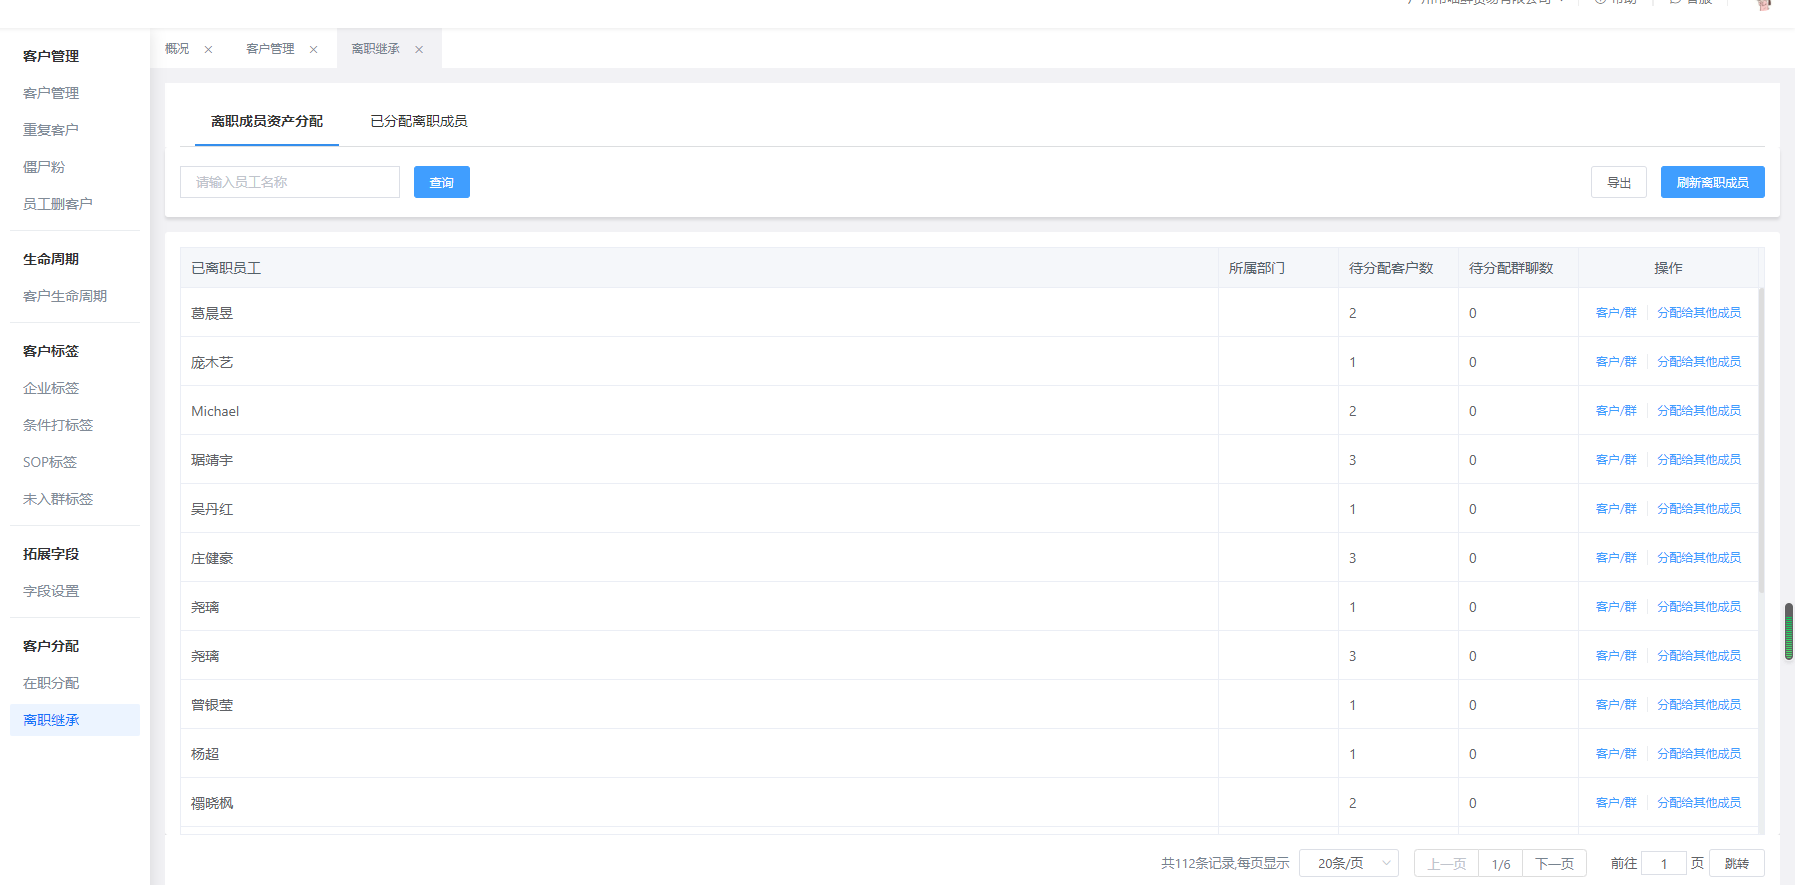Export the list with 导出 button
The height and width of the screenshot is (885, 1795).
coord(1618,182)
